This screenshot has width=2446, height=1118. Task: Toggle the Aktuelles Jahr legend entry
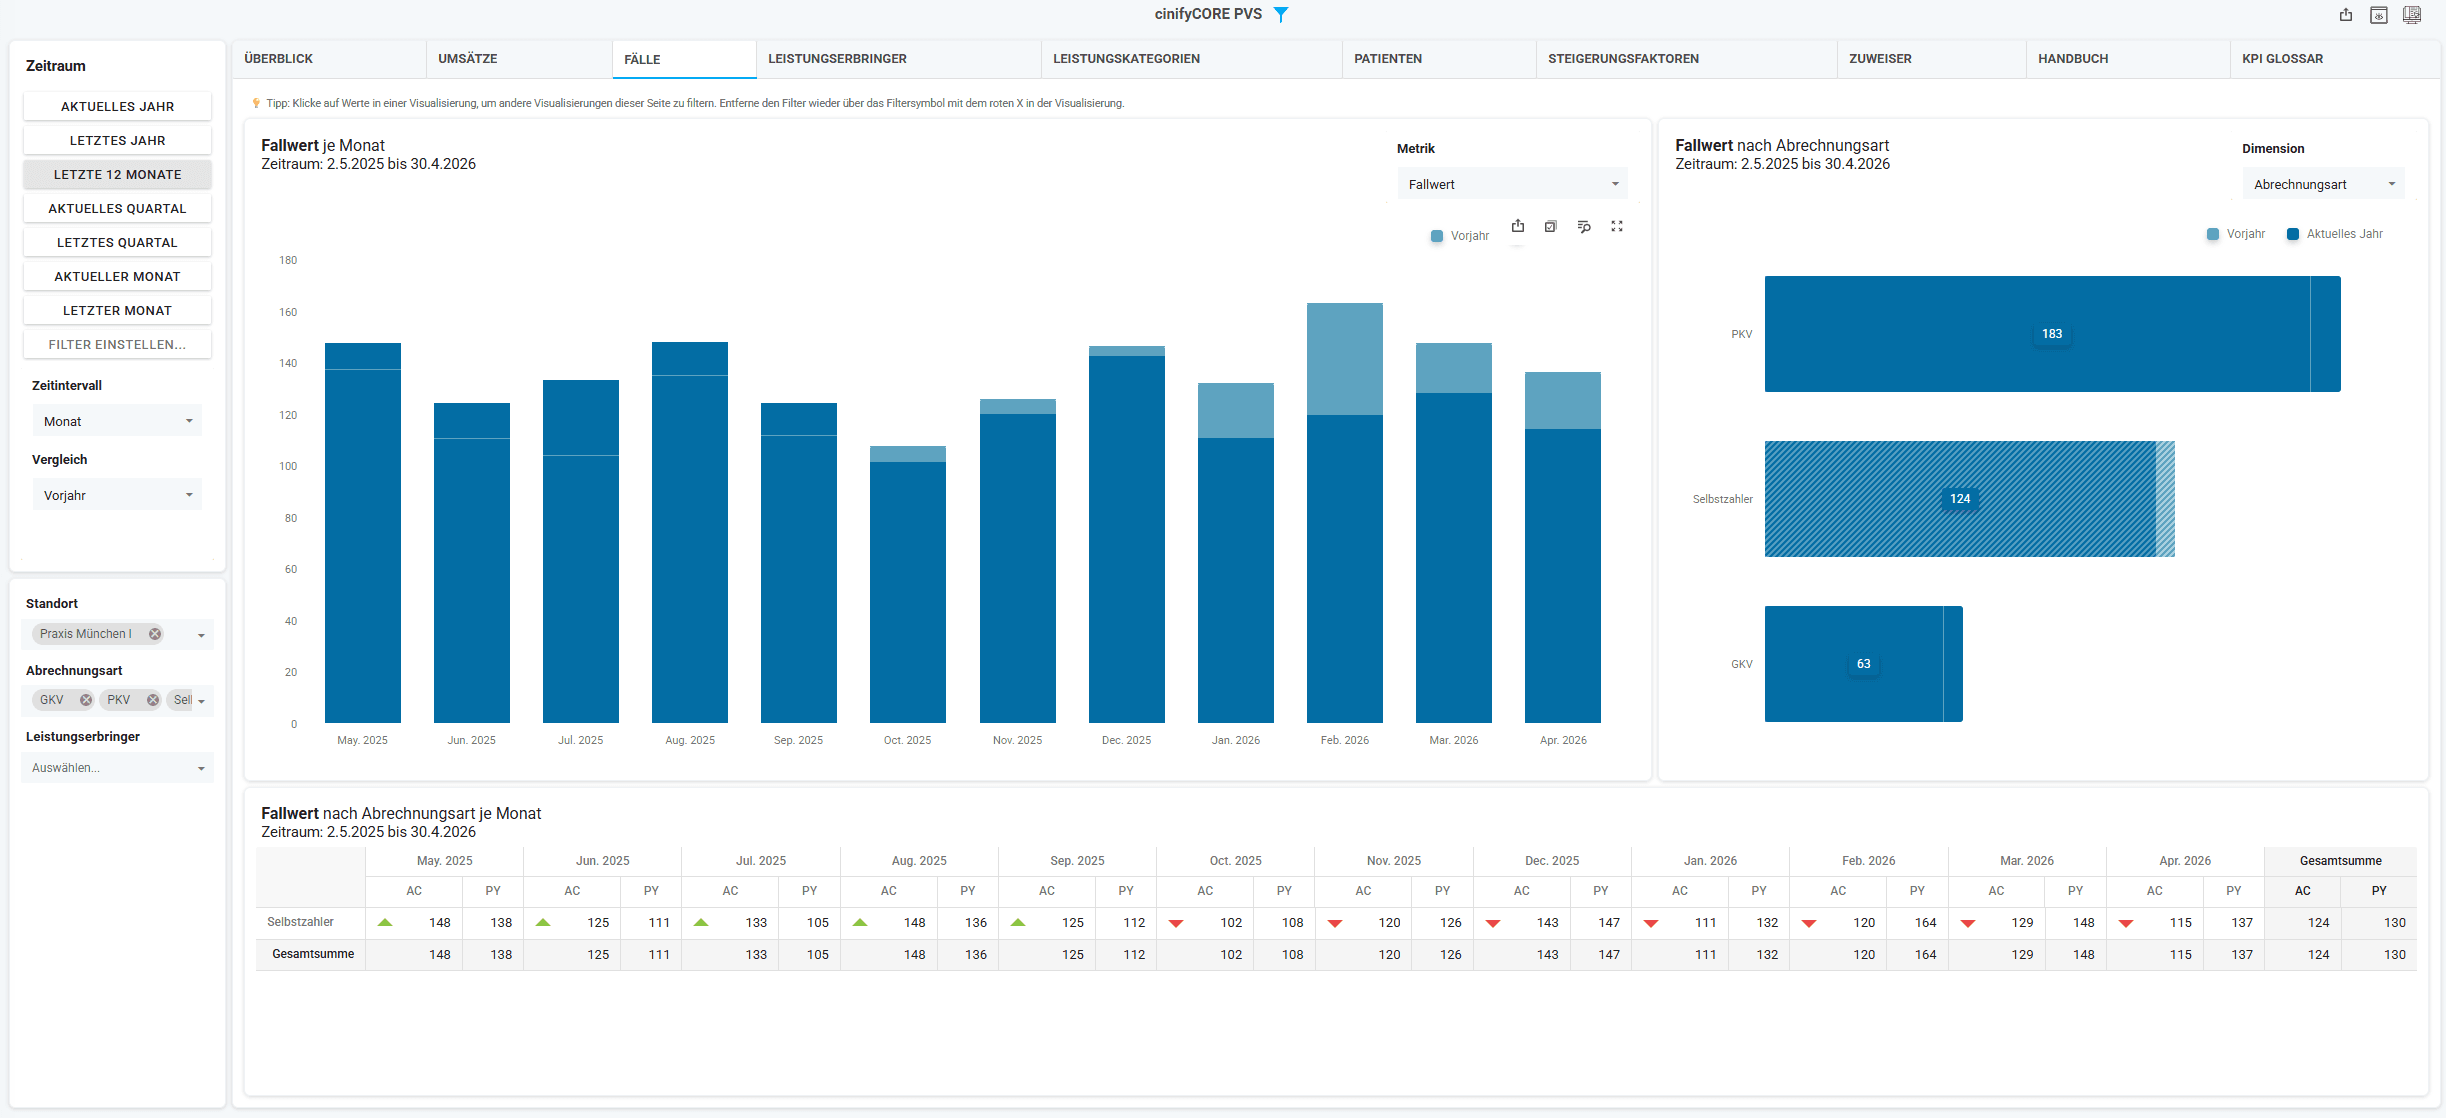point(2335,234)
